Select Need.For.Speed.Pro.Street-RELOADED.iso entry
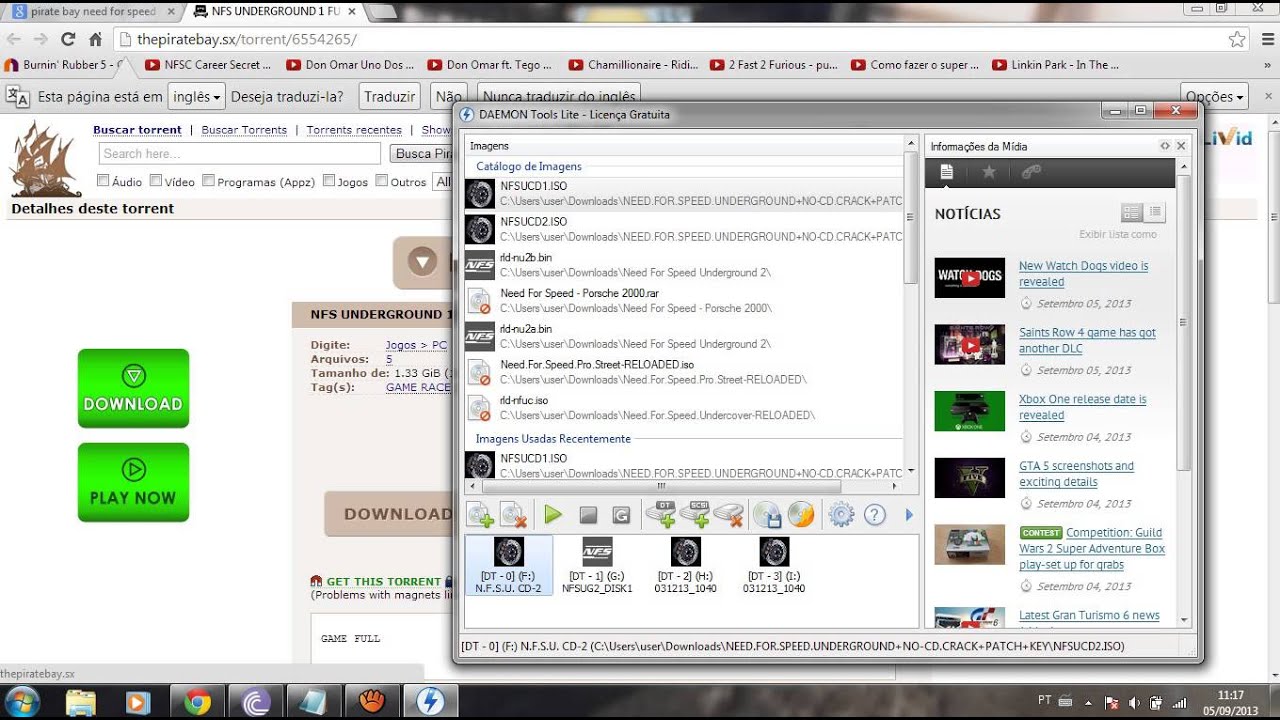Screen dimensions: 1280x720 point(684,372)
